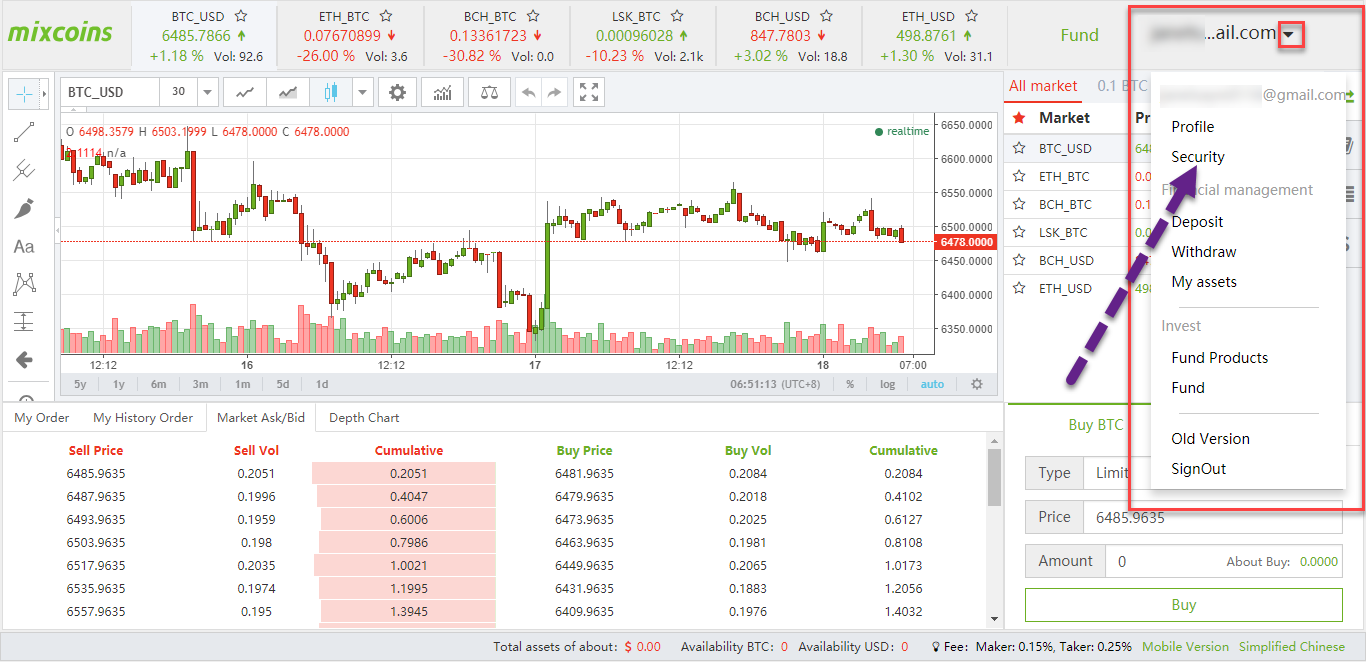
Task: Select Fund Products under Invest
Action: point(1220,358)
